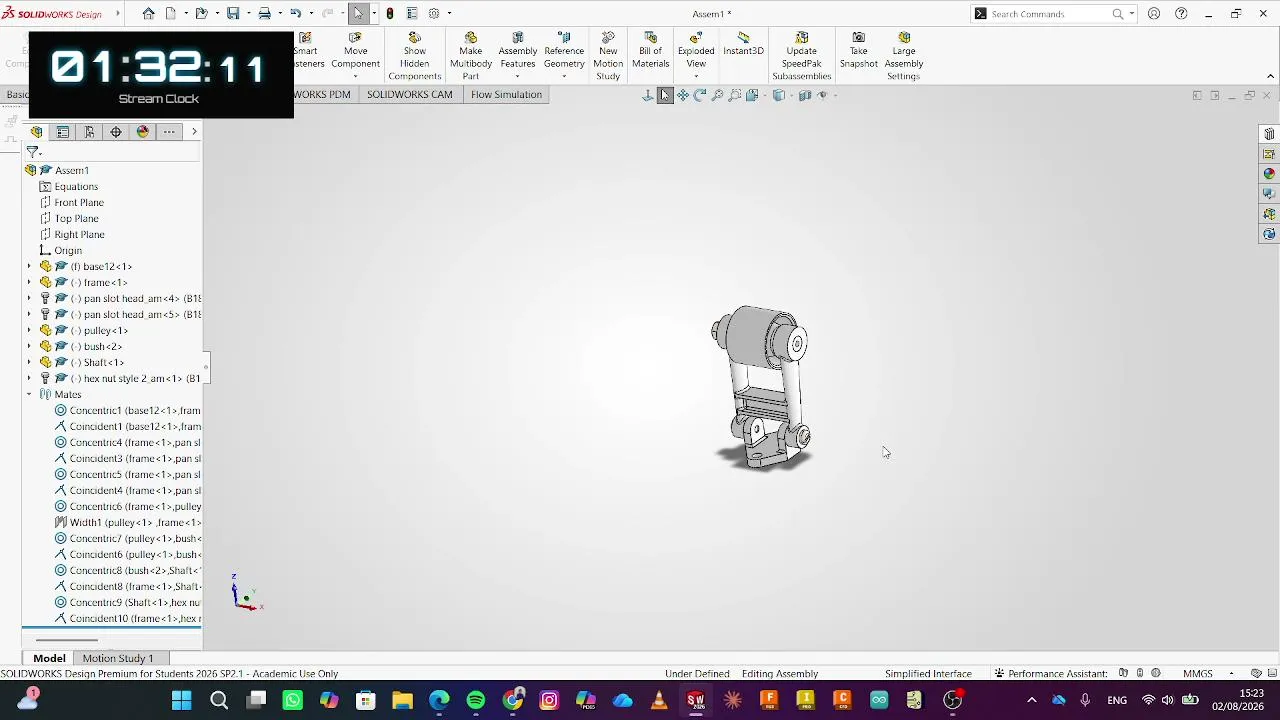Open Display Style cube icon
Image resolution: width=1280 pixels, height=720 pixels.
tap(779, 95)
